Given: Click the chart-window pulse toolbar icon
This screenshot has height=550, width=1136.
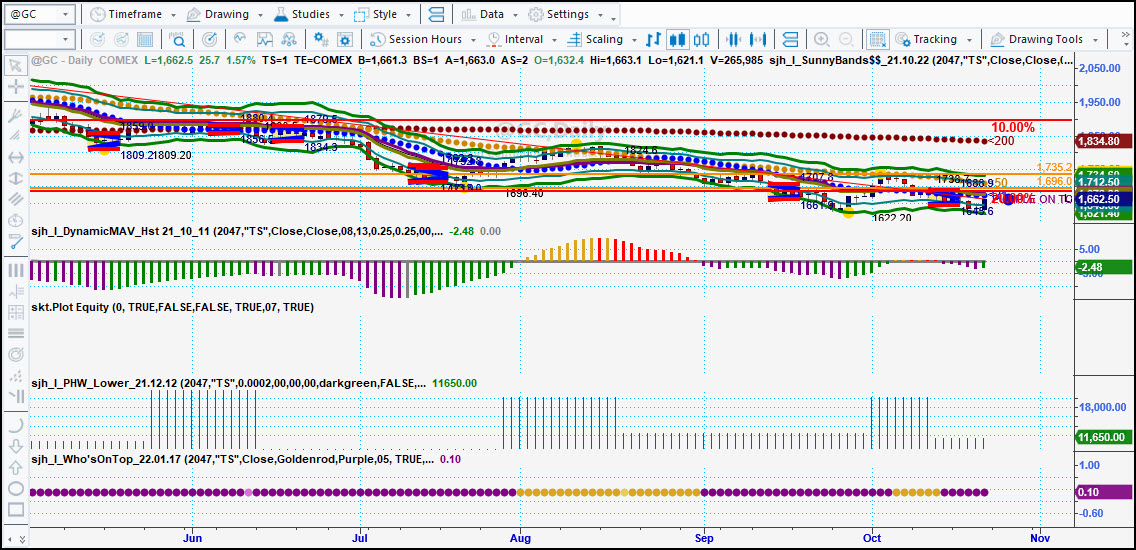Looking at the screenshot, I should pos(264,39).
